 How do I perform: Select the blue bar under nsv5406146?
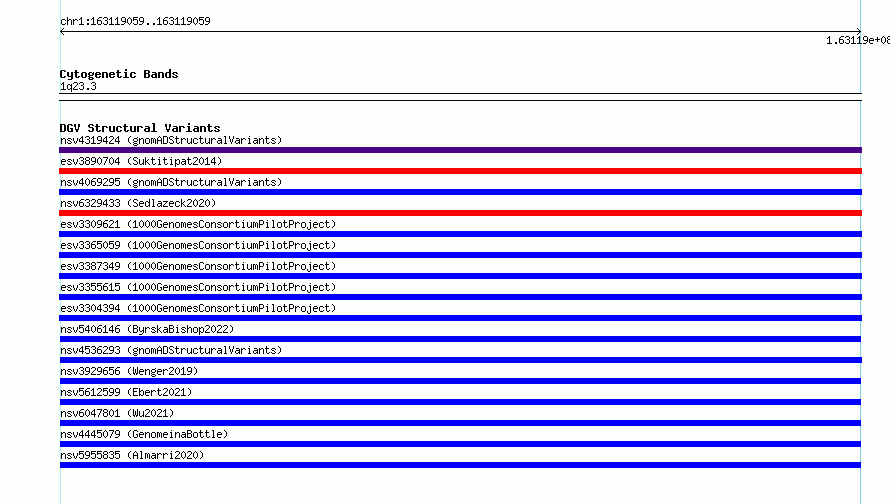coord(460,339)
